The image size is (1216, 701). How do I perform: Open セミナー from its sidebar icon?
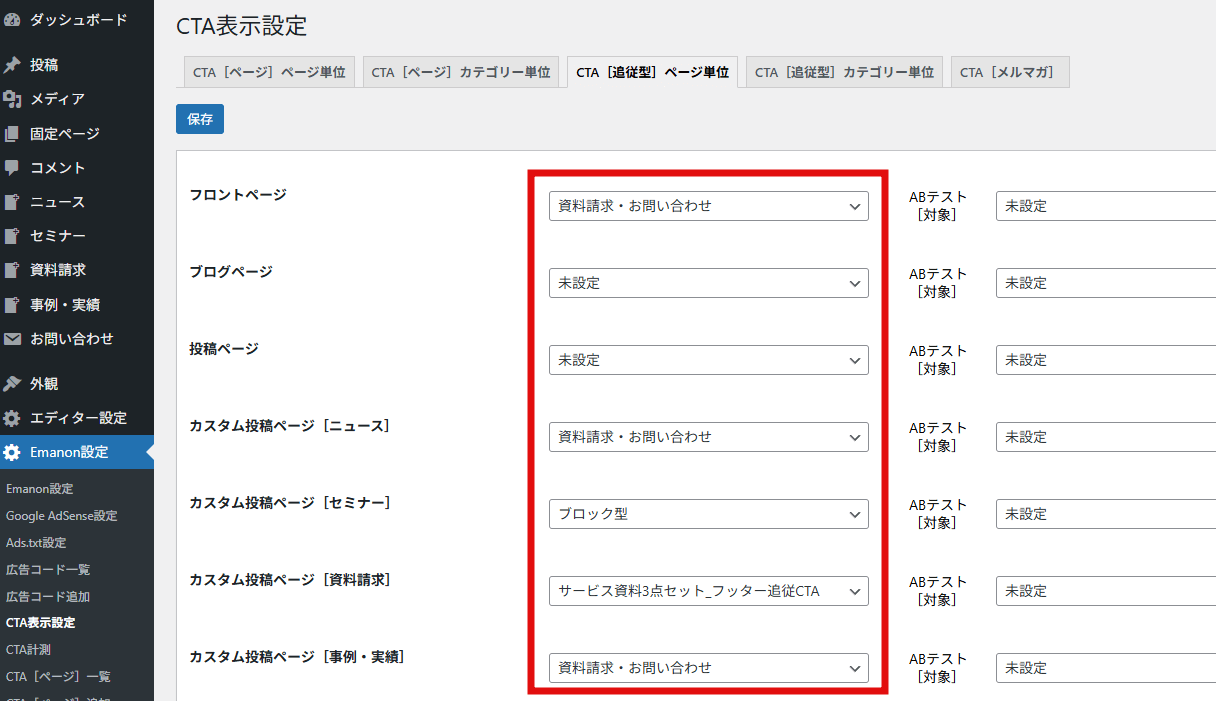(x=15, y=235)
